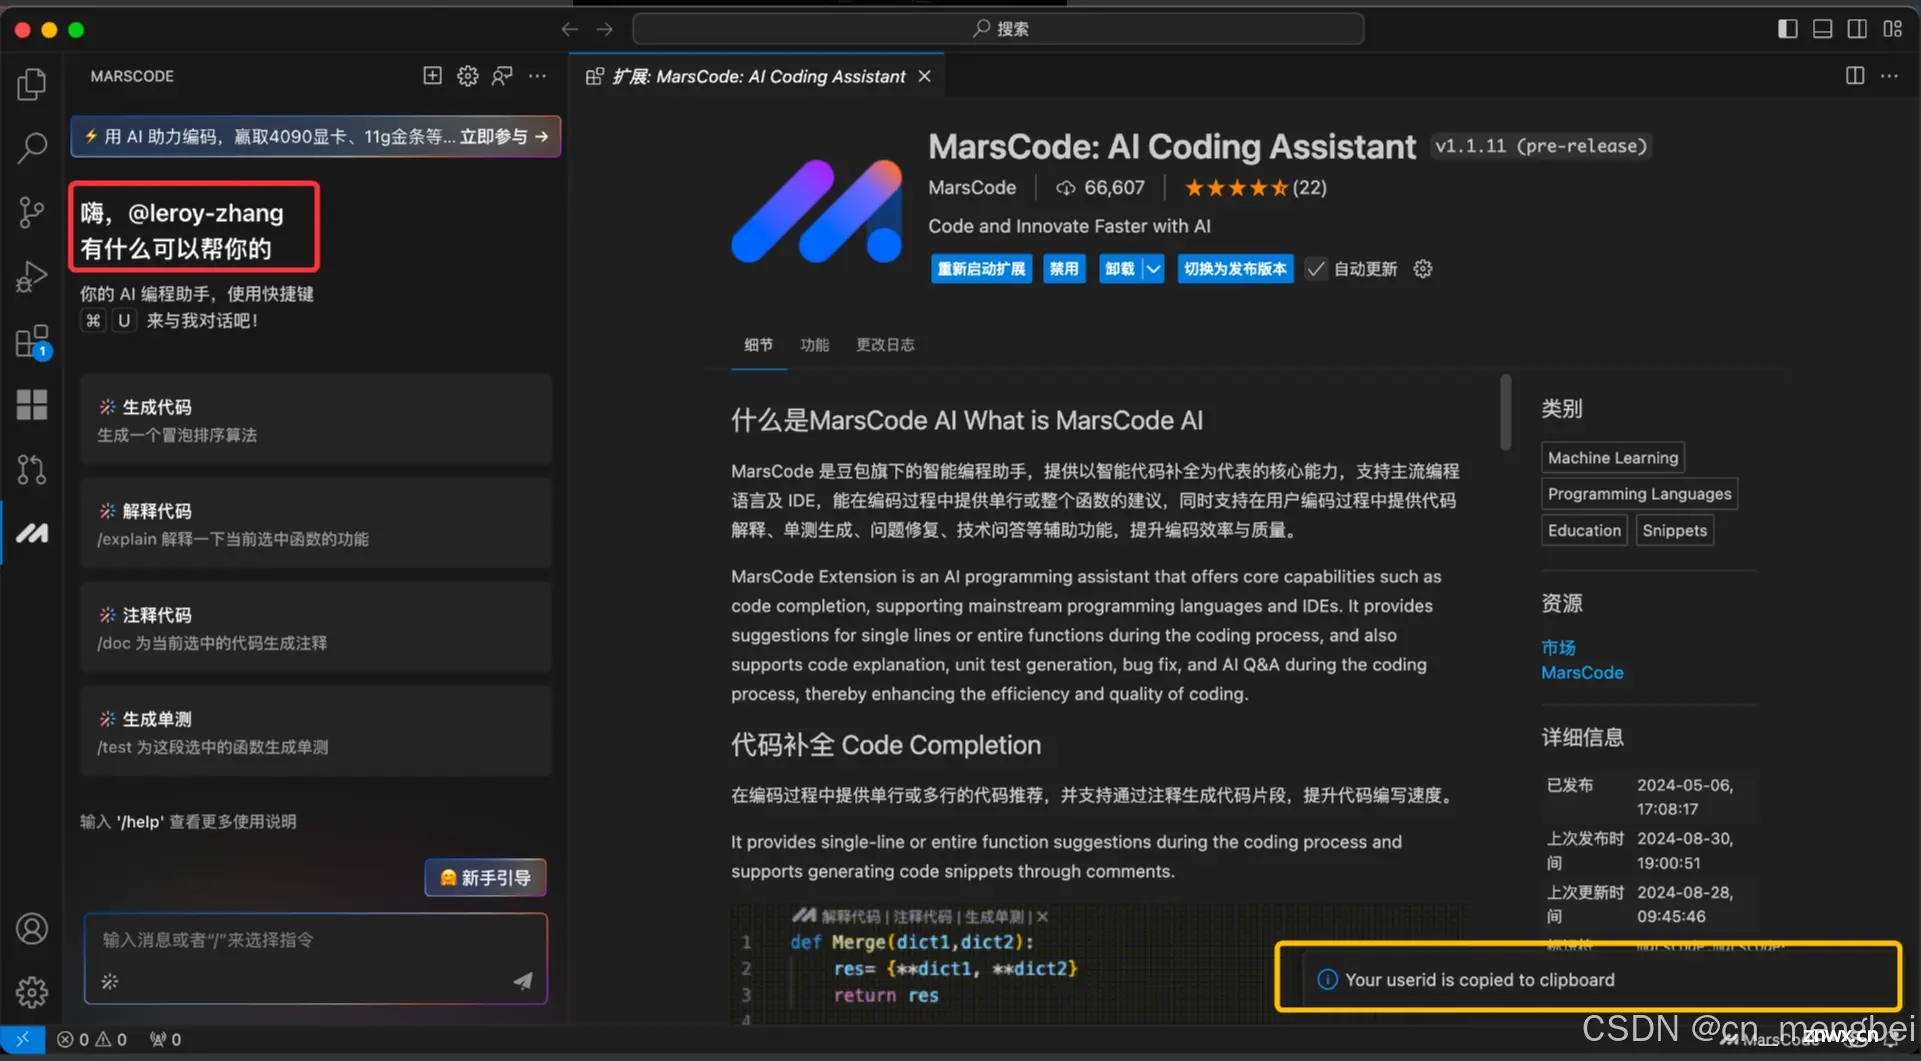
Task: Open the MarsCode icon in activity bar
Action: [x=32, y=533]
